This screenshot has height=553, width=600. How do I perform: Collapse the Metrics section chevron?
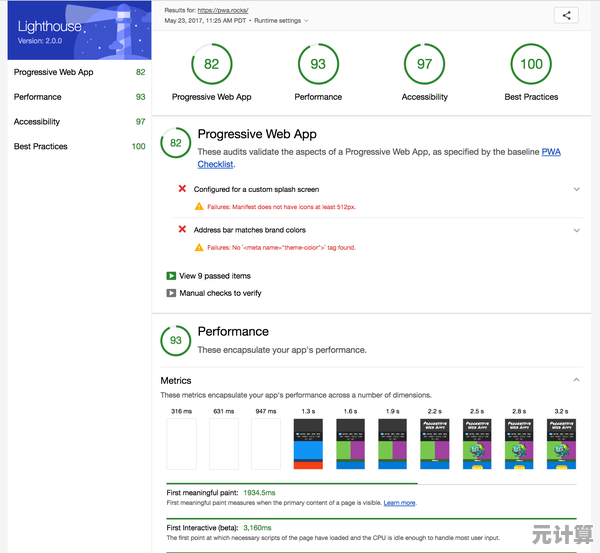[576, 380]
